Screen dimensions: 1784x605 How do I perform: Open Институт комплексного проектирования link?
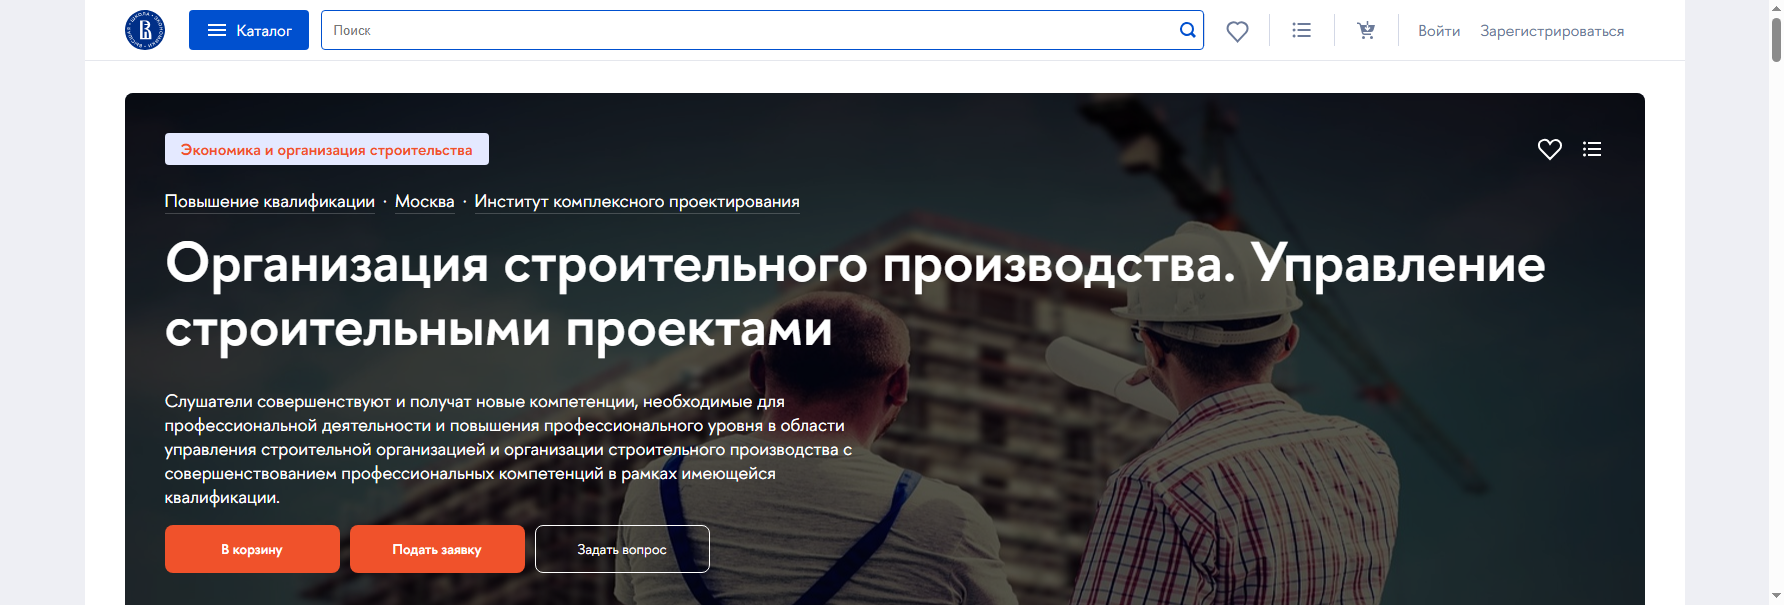click(637, 202)
